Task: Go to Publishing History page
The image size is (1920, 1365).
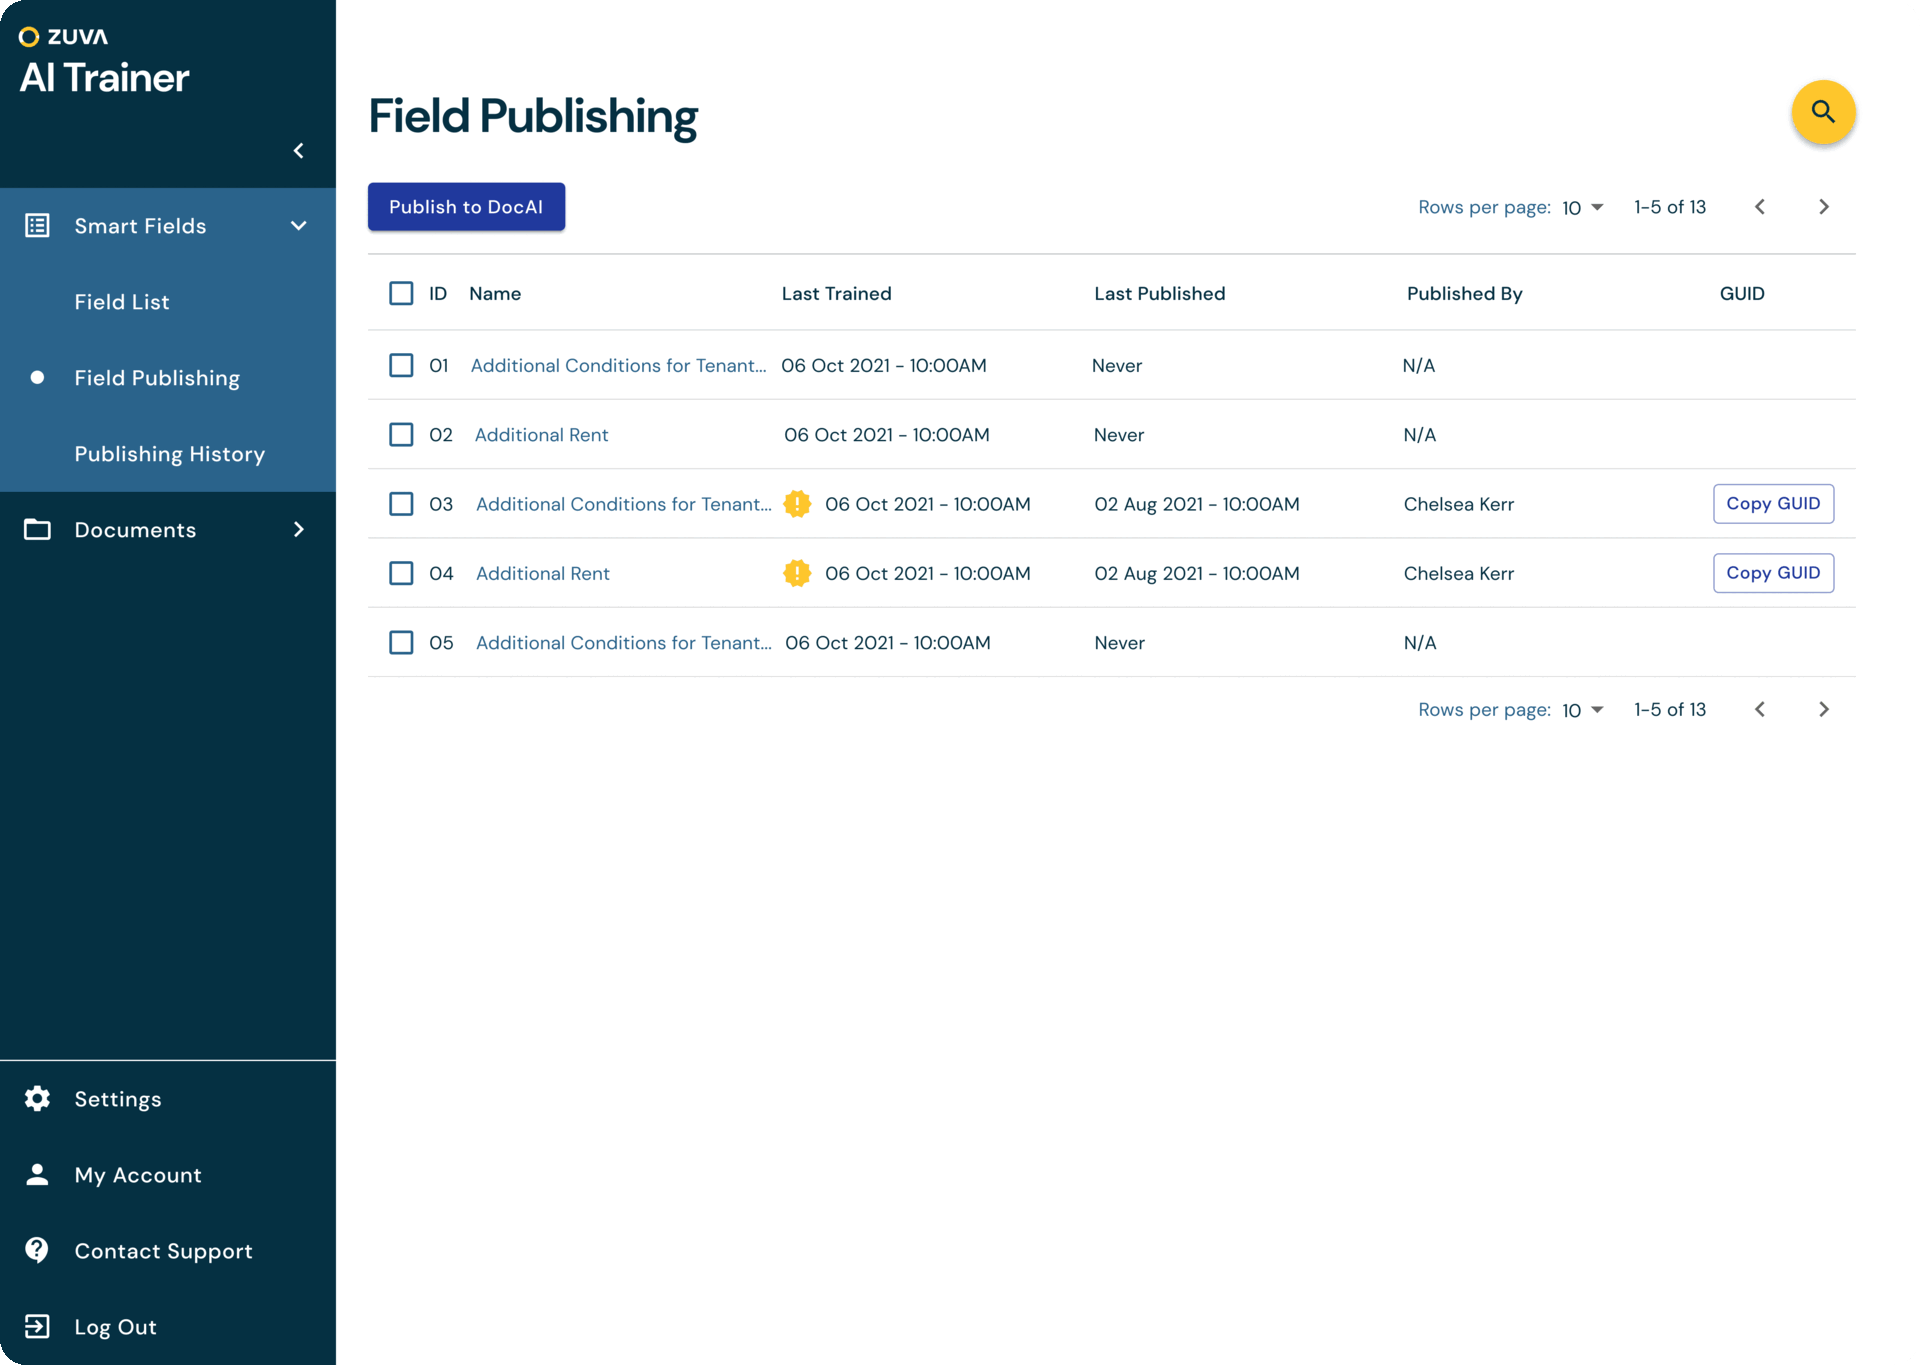Action: pyautogui.click(x=170, y=454)
